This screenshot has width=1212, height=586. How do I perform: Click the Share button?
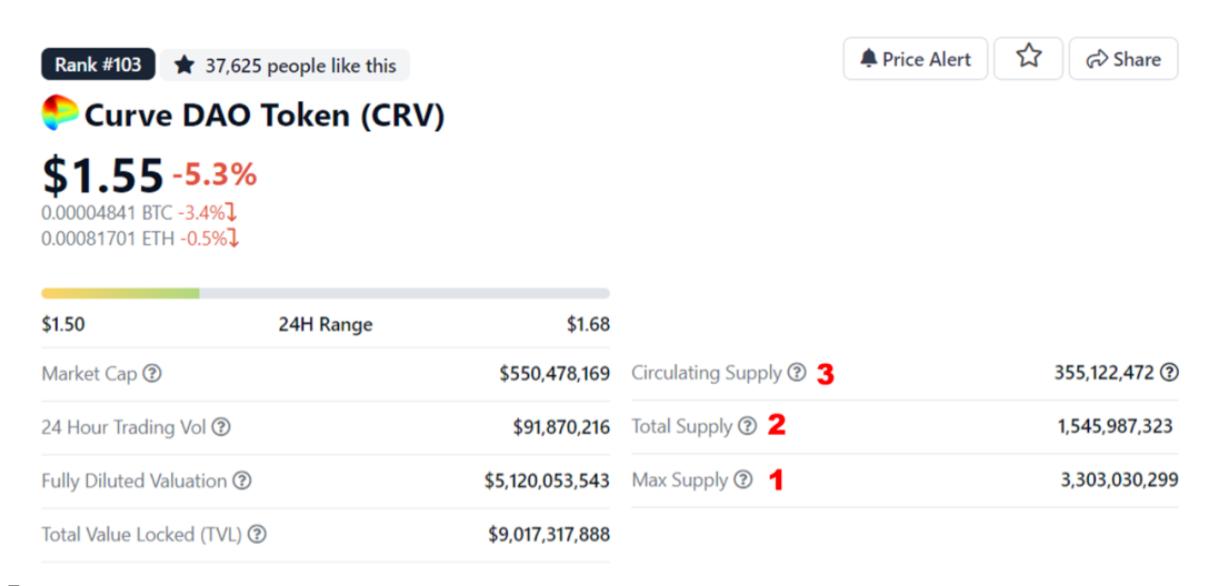coord(1123,59)
